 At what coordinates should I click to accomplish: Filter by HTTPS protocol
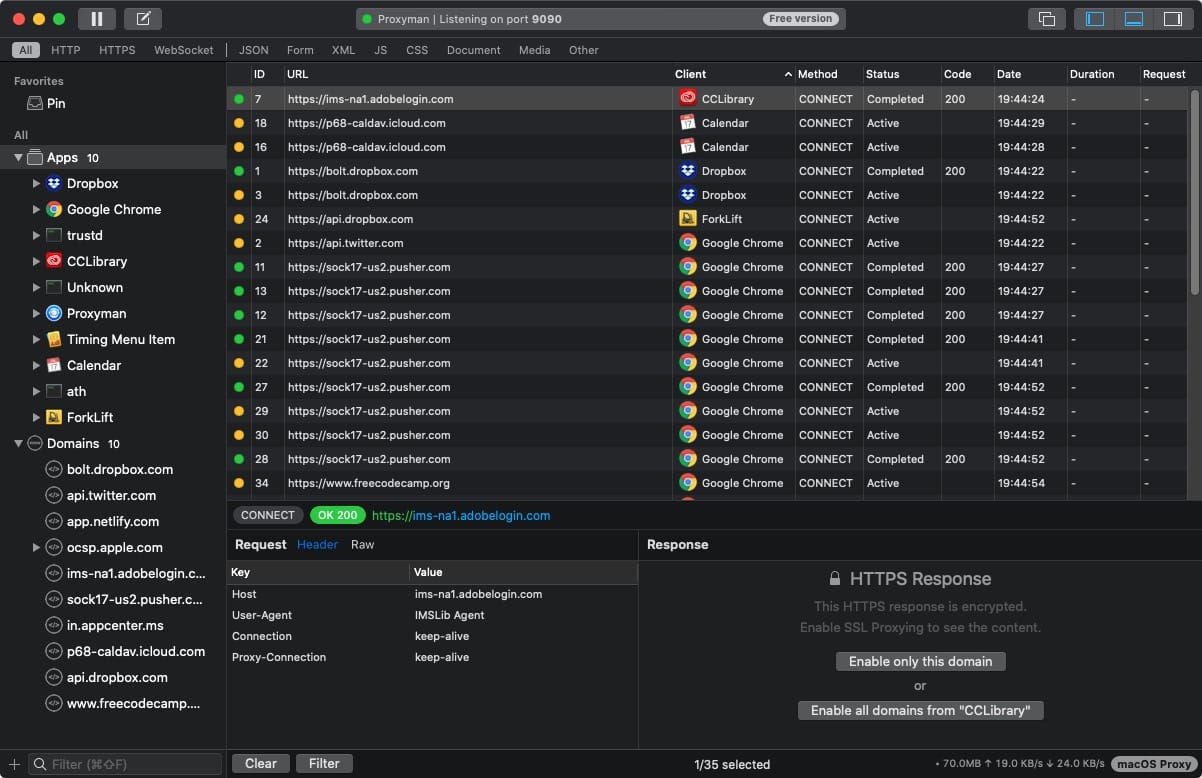click(117, 50)
